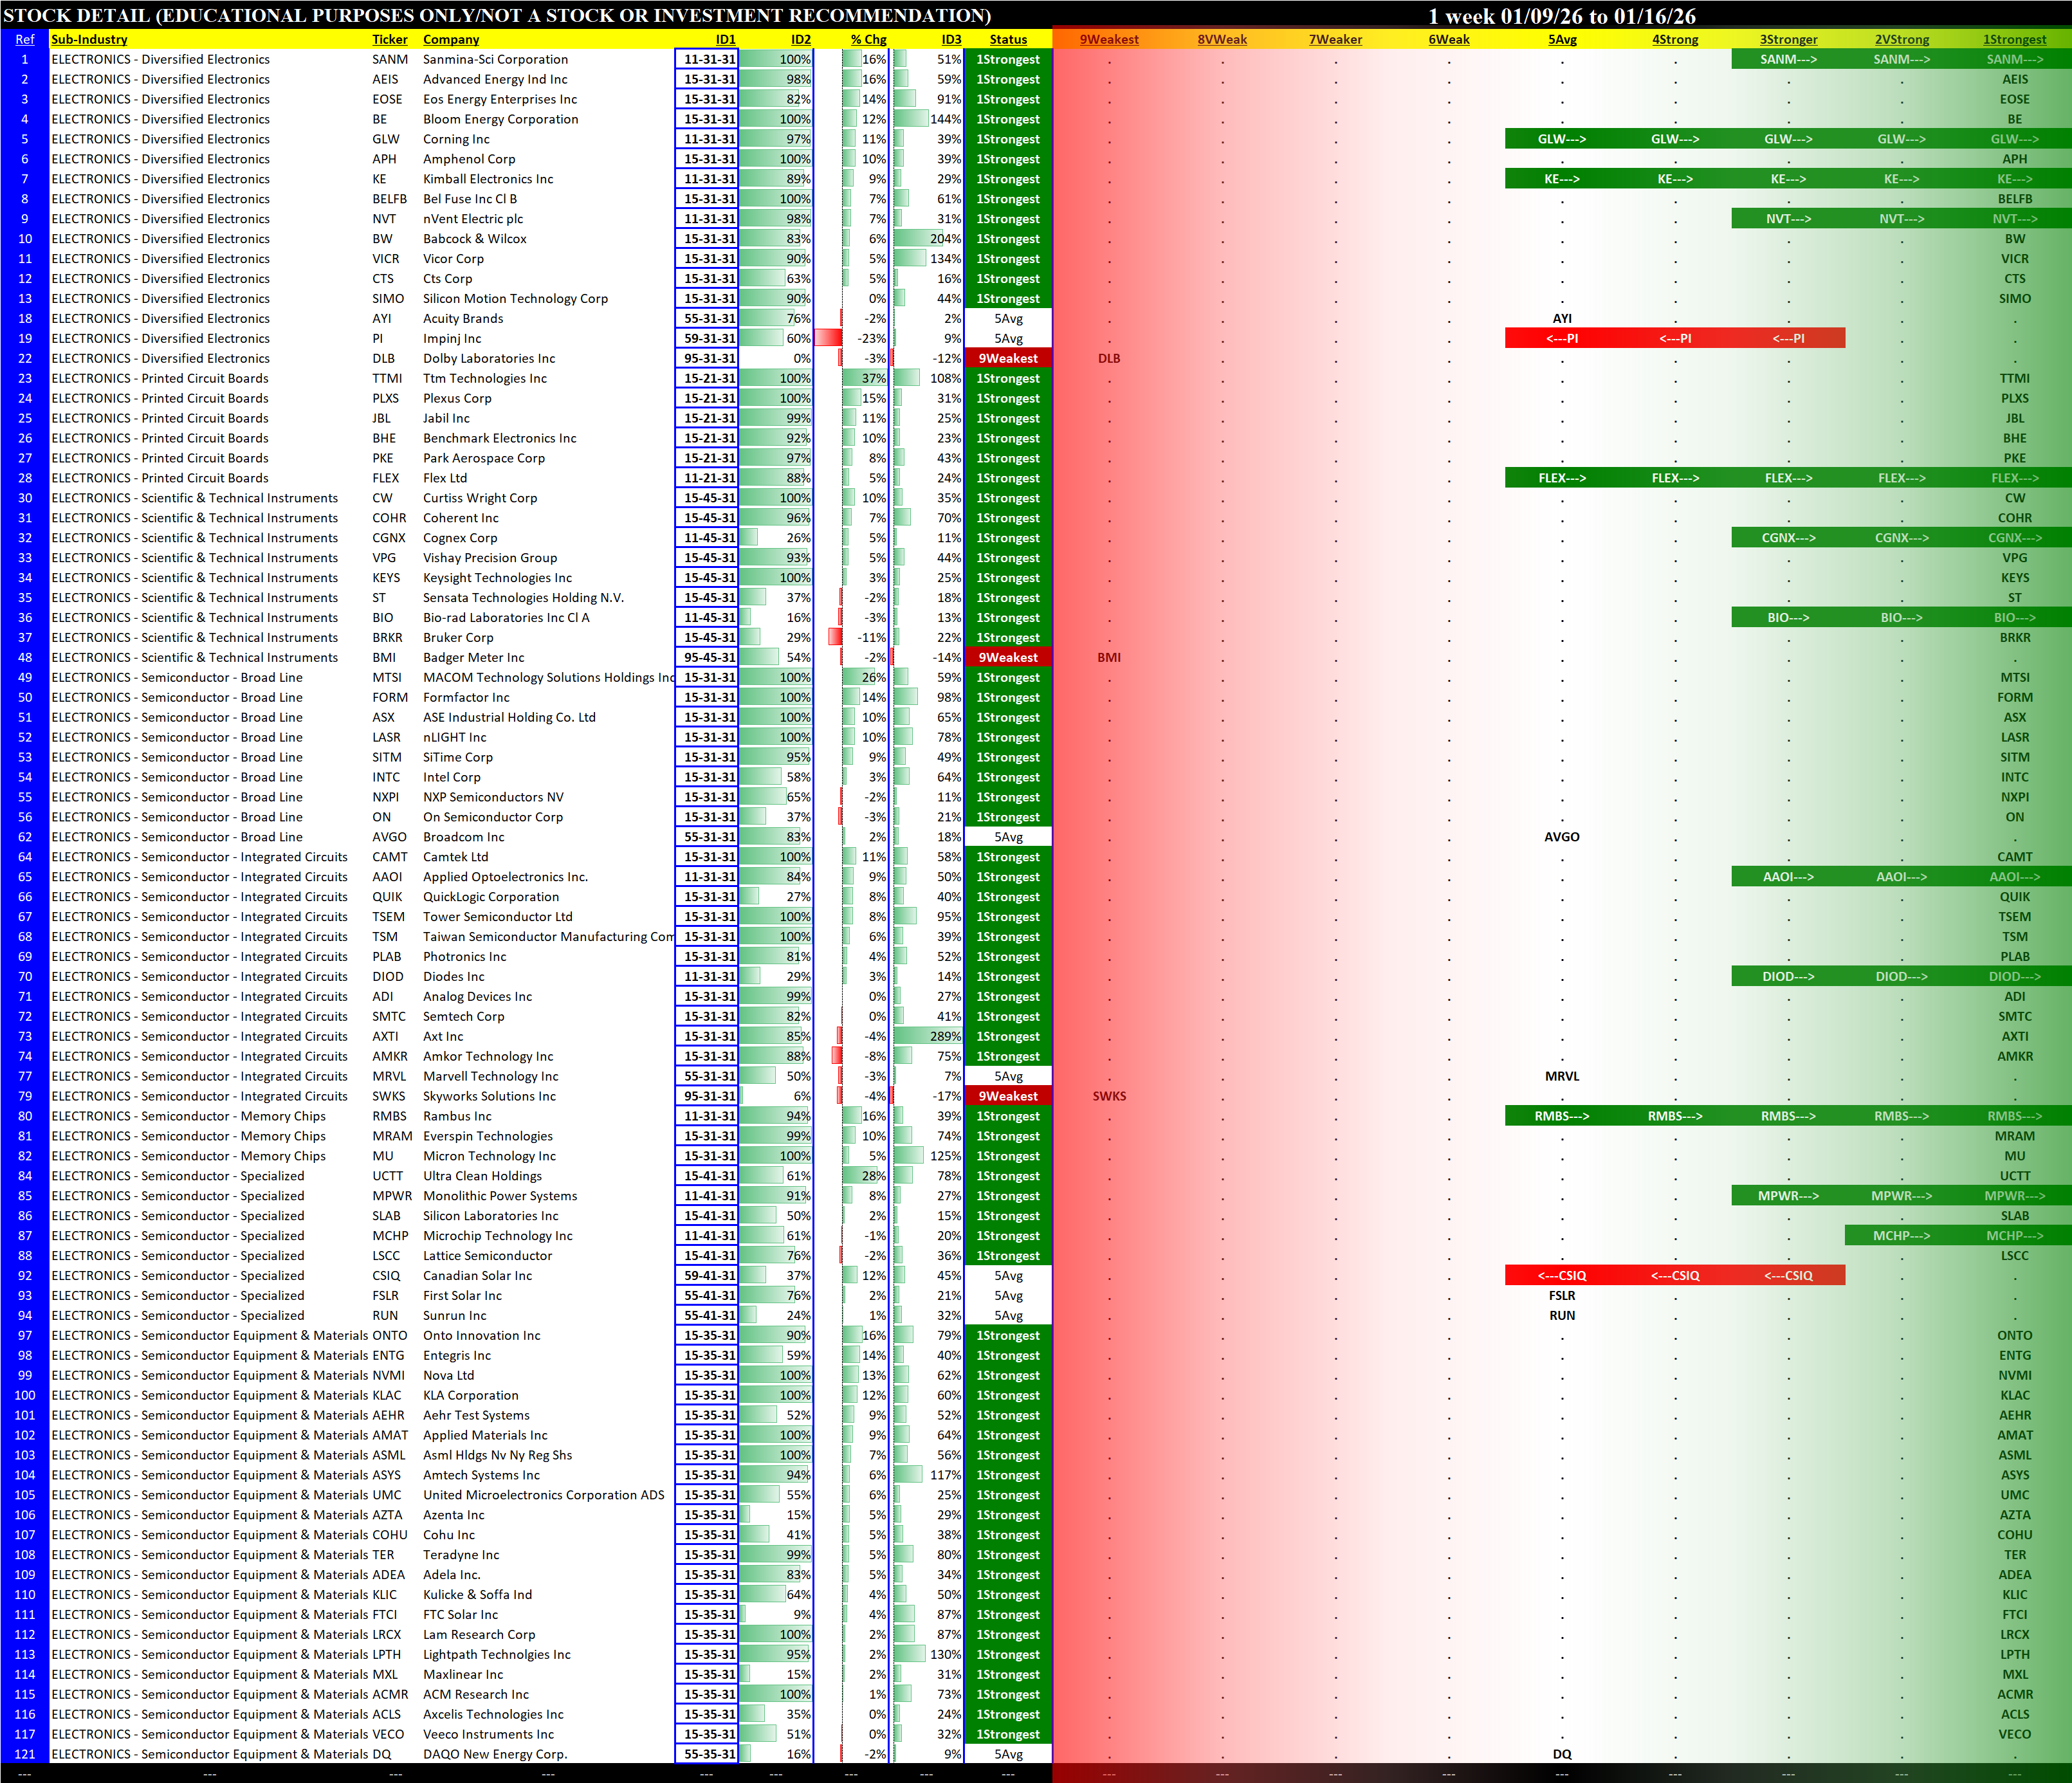Click the red <---PI arrow under 5Avg
This screenshot has height=1783, width=2072.
[x=1561, y=338]
